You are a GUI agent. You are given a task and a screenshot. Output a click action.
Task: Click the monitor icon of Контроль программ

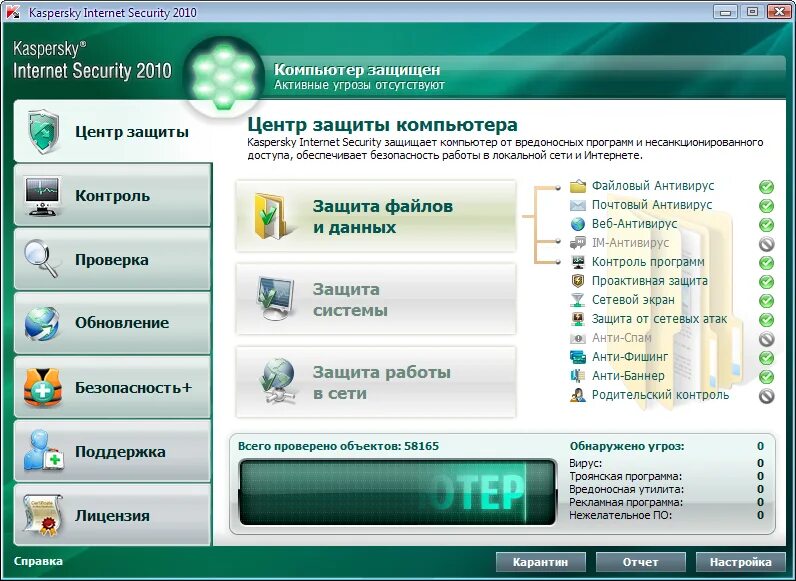[578, 262]
